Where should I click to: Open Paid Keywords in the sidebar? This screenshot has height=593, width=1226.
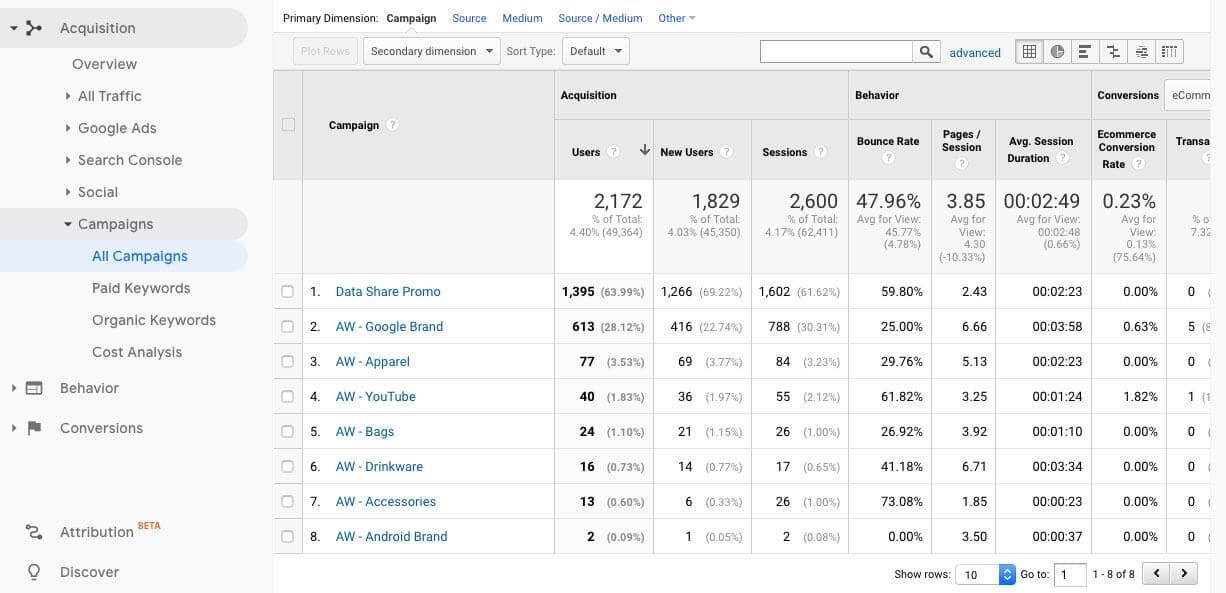click(141, 288)
